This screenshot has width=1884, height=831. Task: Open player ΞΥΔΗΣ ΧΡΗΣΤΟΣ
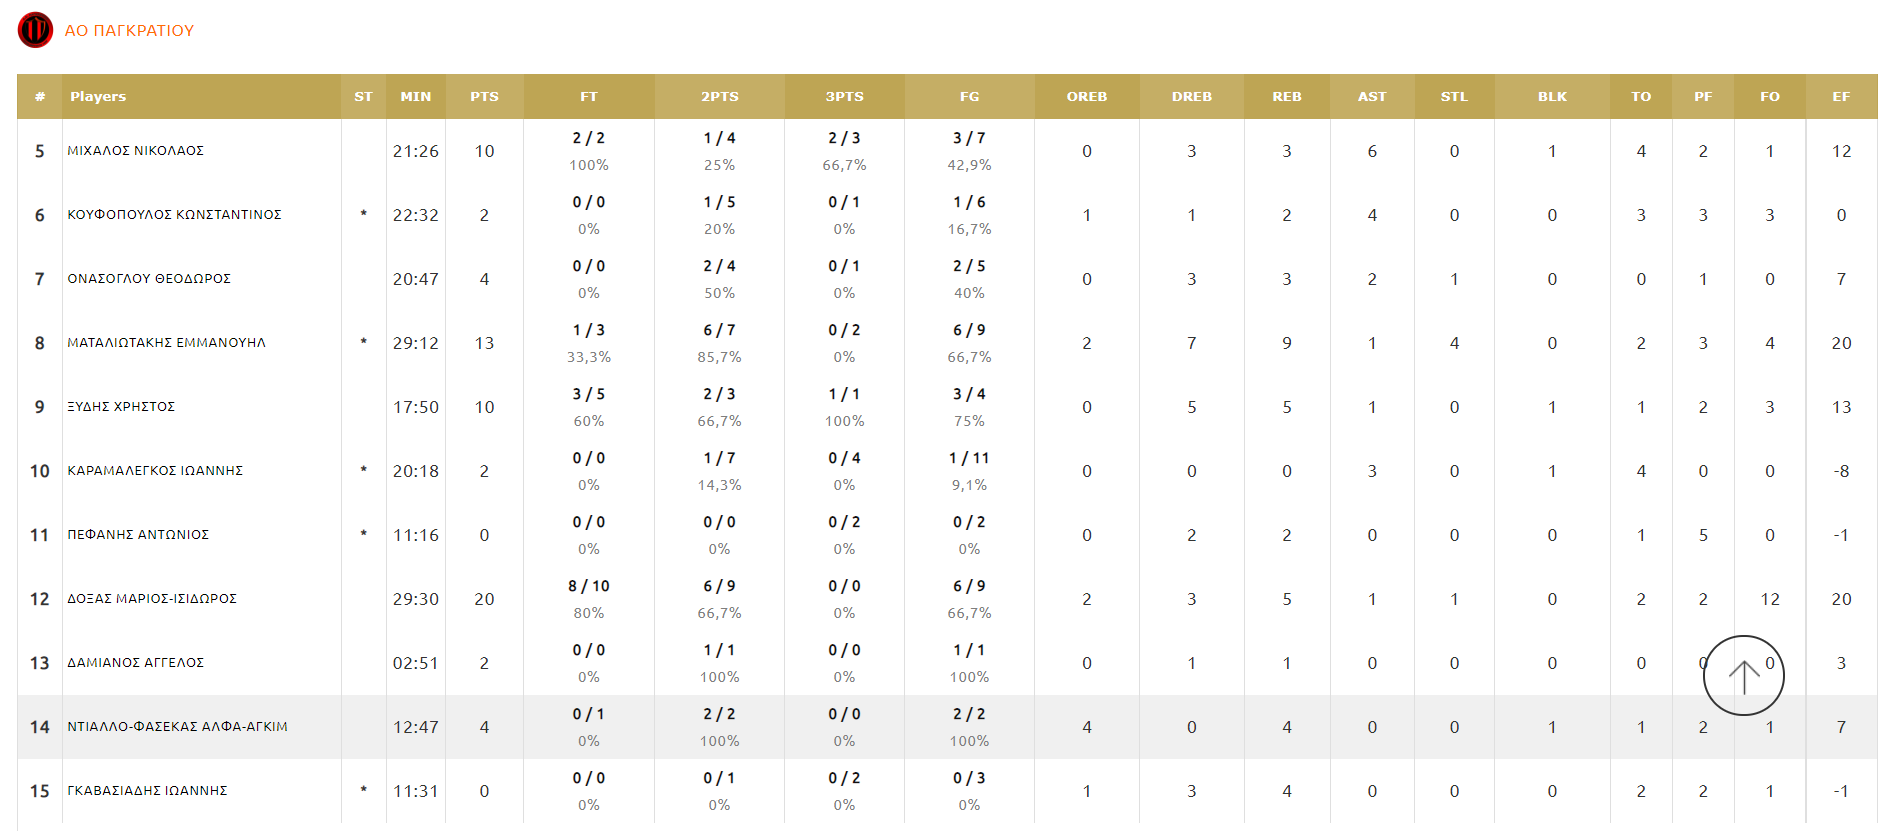point(121,407)
